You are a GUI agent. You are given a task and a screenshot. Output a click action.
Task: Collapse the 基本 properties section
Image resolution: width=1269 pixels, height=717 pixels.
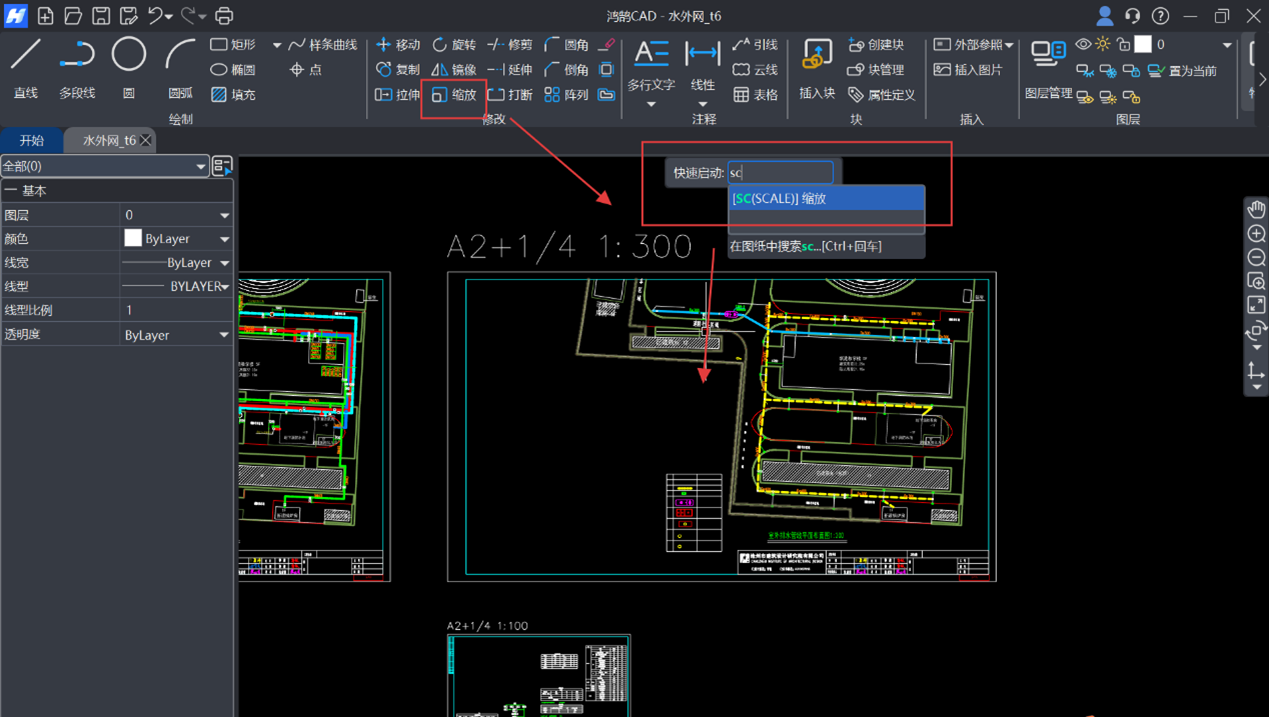click(x=10, y=191)
